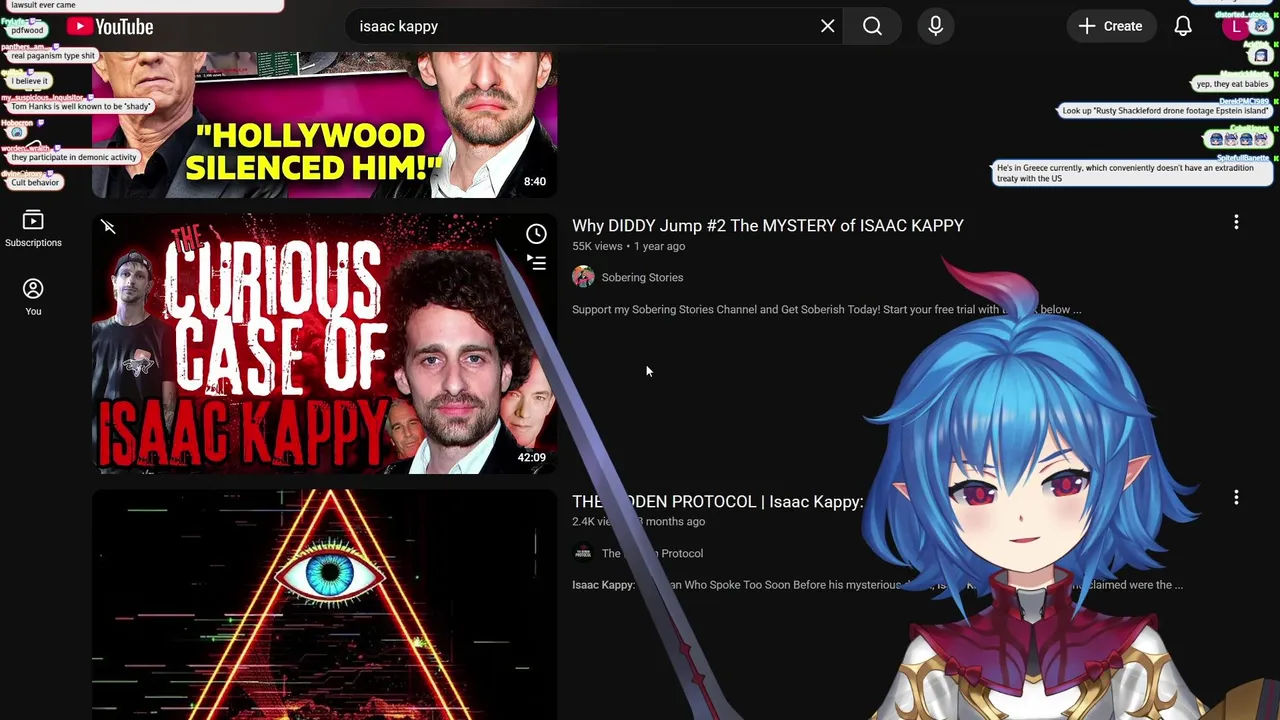Open more options for Hidden Protocol video
This screenshot has height=720, width=1280.
pyautogui.click(x=1236, y=497)
